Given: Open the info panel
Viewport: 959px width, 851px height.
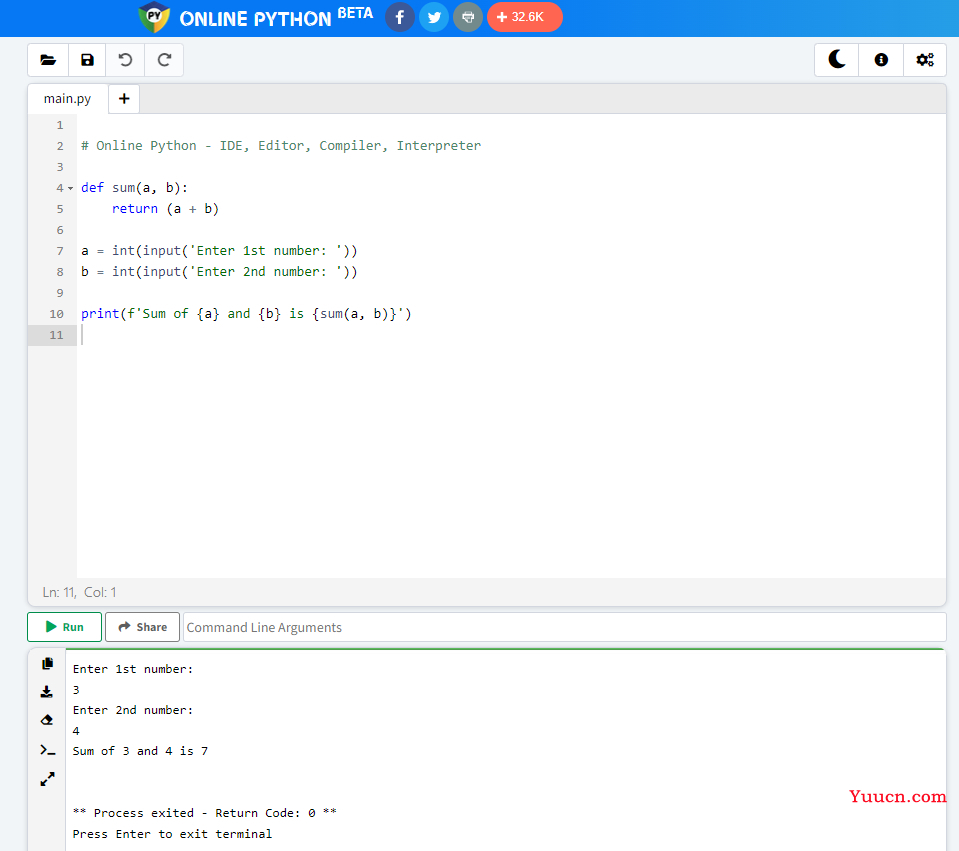Looking at the screenshot, I should 881,60.
